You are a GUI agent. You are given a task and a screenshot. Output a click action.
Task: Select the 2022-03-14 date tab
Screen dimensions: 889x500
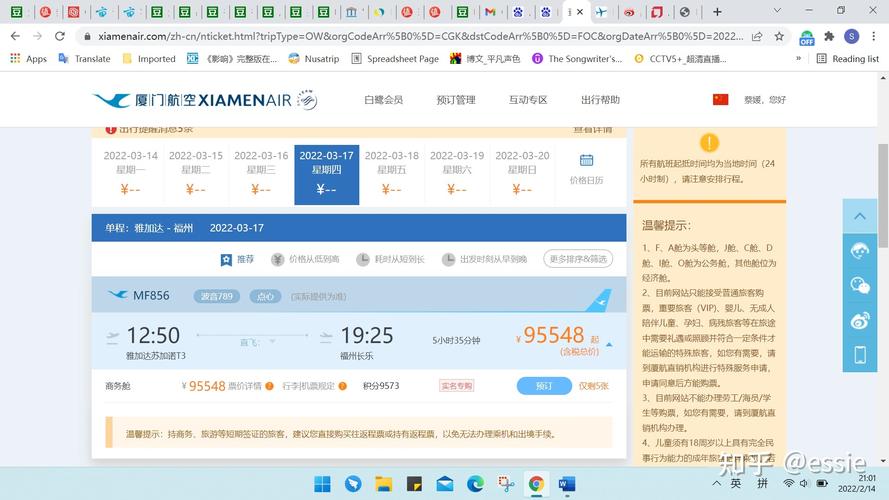tap(130, 174)
